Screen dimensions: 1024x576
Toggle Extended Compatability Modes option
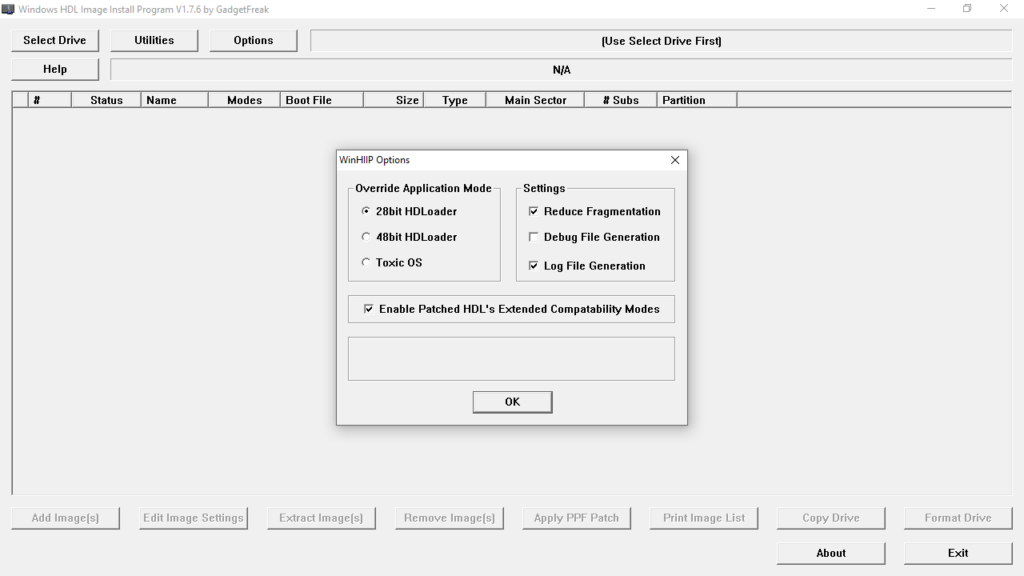368,309
